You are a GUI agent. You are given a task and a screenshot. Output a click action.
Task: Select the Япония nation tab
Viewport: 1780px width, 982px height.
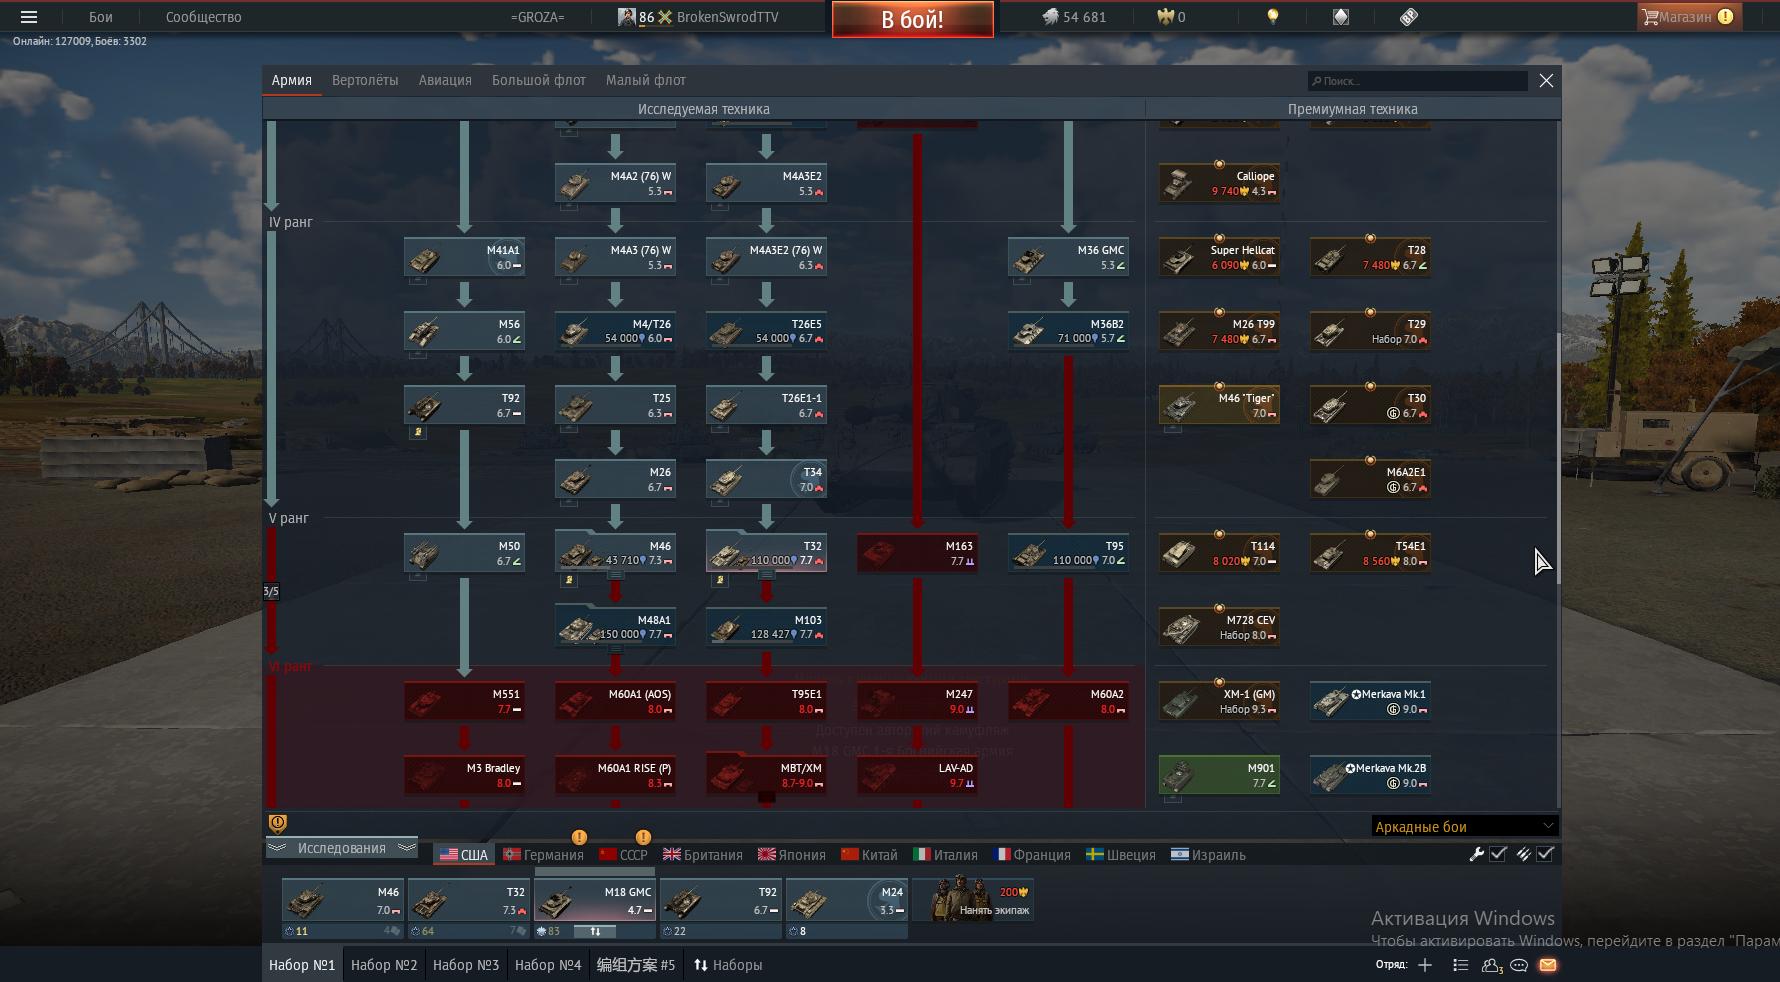click(792, 855)
